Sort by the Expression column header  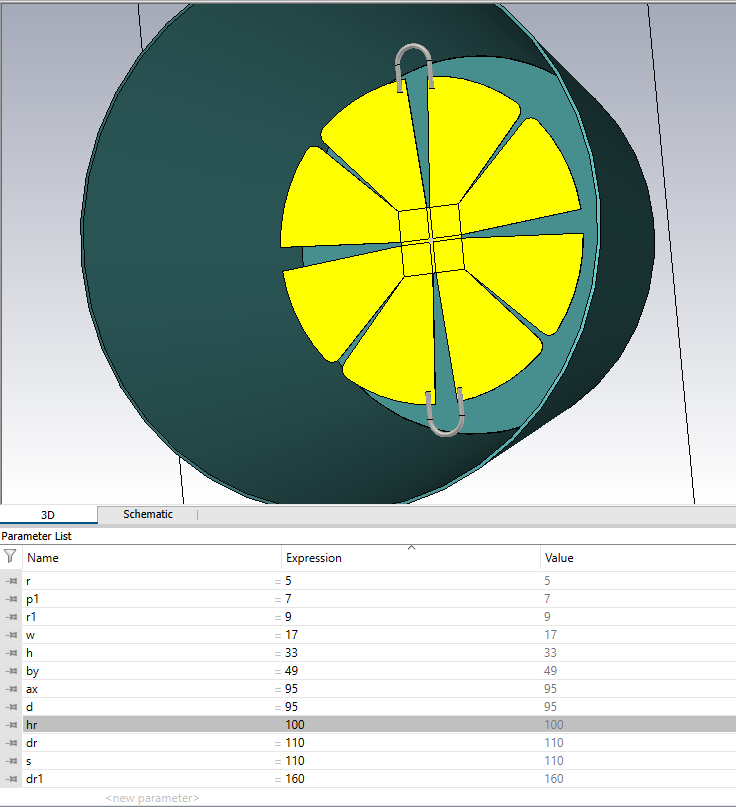313,558
